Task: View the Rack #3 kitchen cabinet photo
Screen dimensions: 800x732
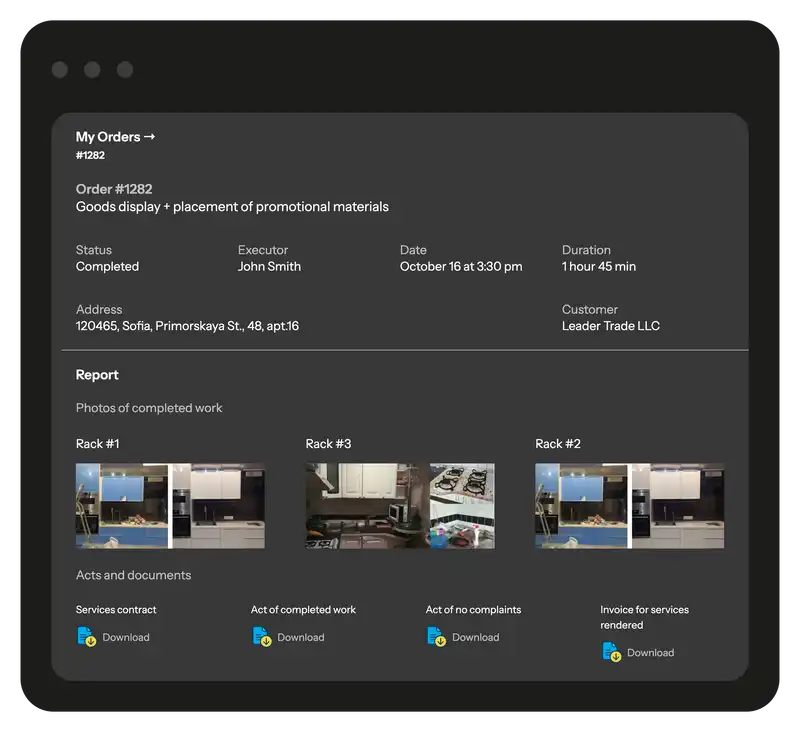Action: pos(366,505)
